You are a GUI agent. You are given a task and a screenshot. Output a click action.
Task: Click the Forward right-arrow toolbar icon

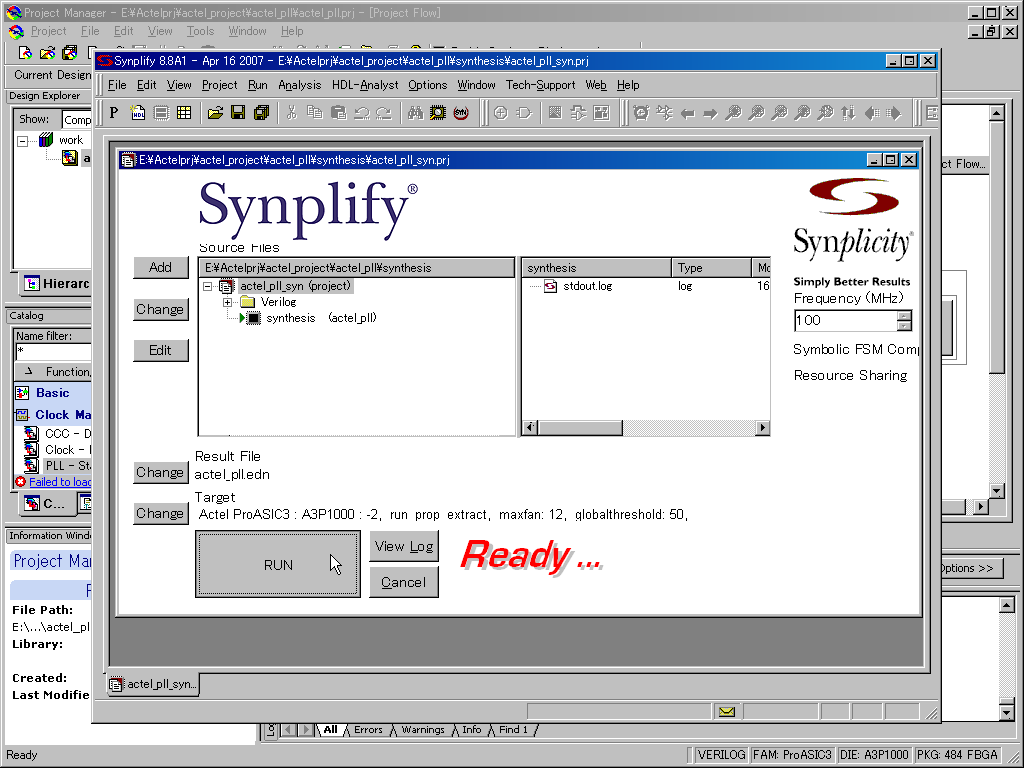710,114
